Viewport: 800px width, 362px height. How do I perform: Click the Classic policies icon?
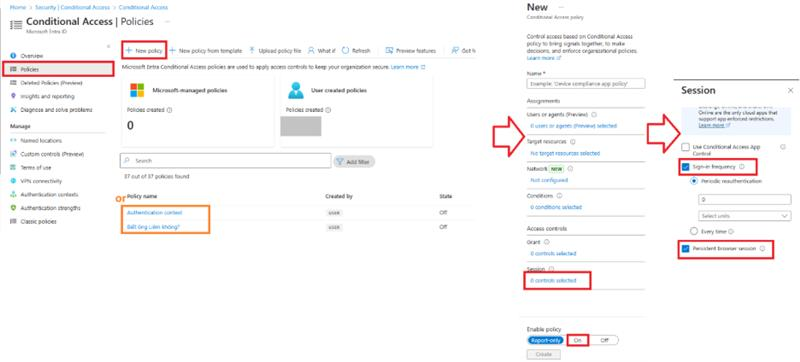pyautogui.click(x=13, y=221)
